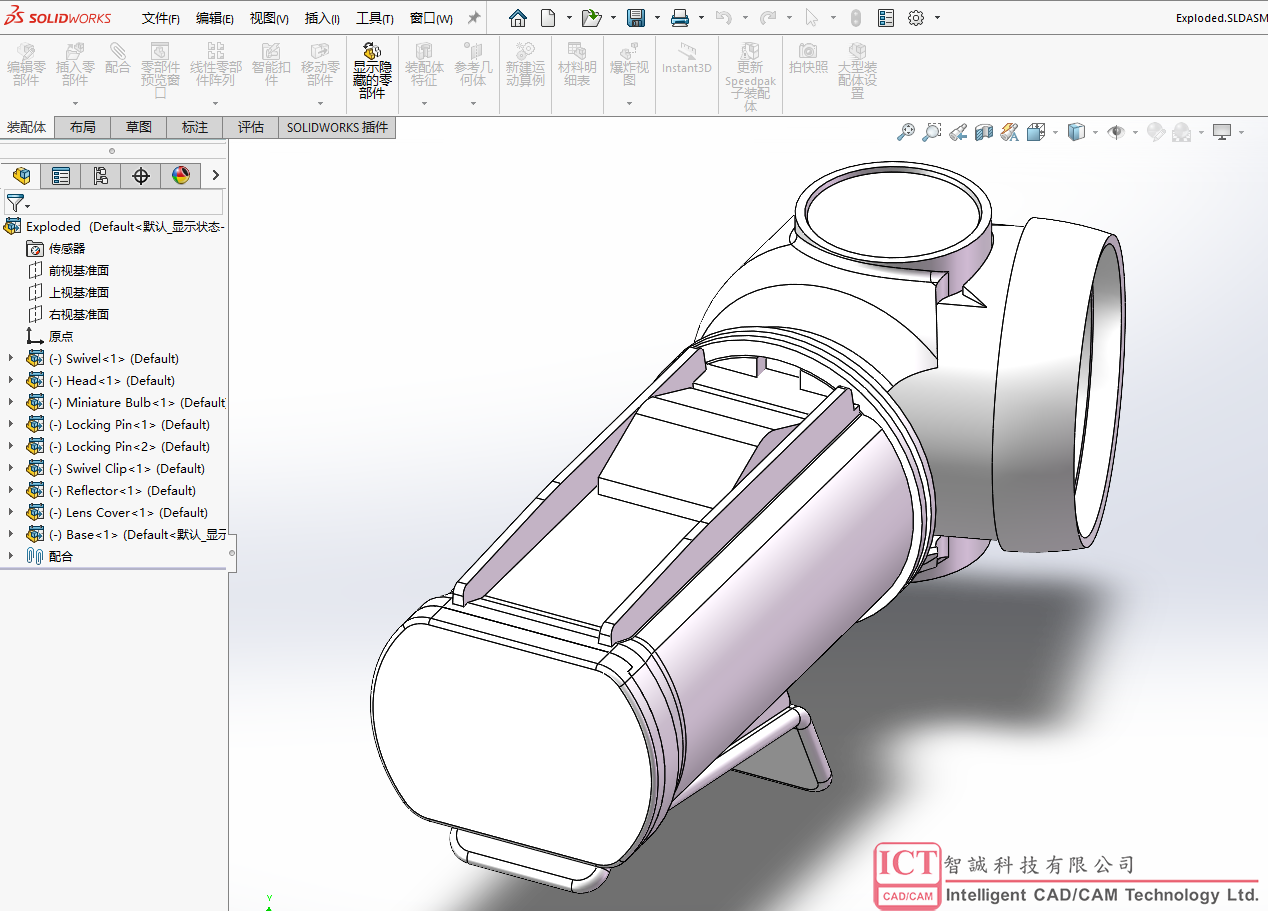The width and height of the screenshot is (1268, 911).
Task: Show more manager tabs with chevron arrow
Action: pos(215,176)
